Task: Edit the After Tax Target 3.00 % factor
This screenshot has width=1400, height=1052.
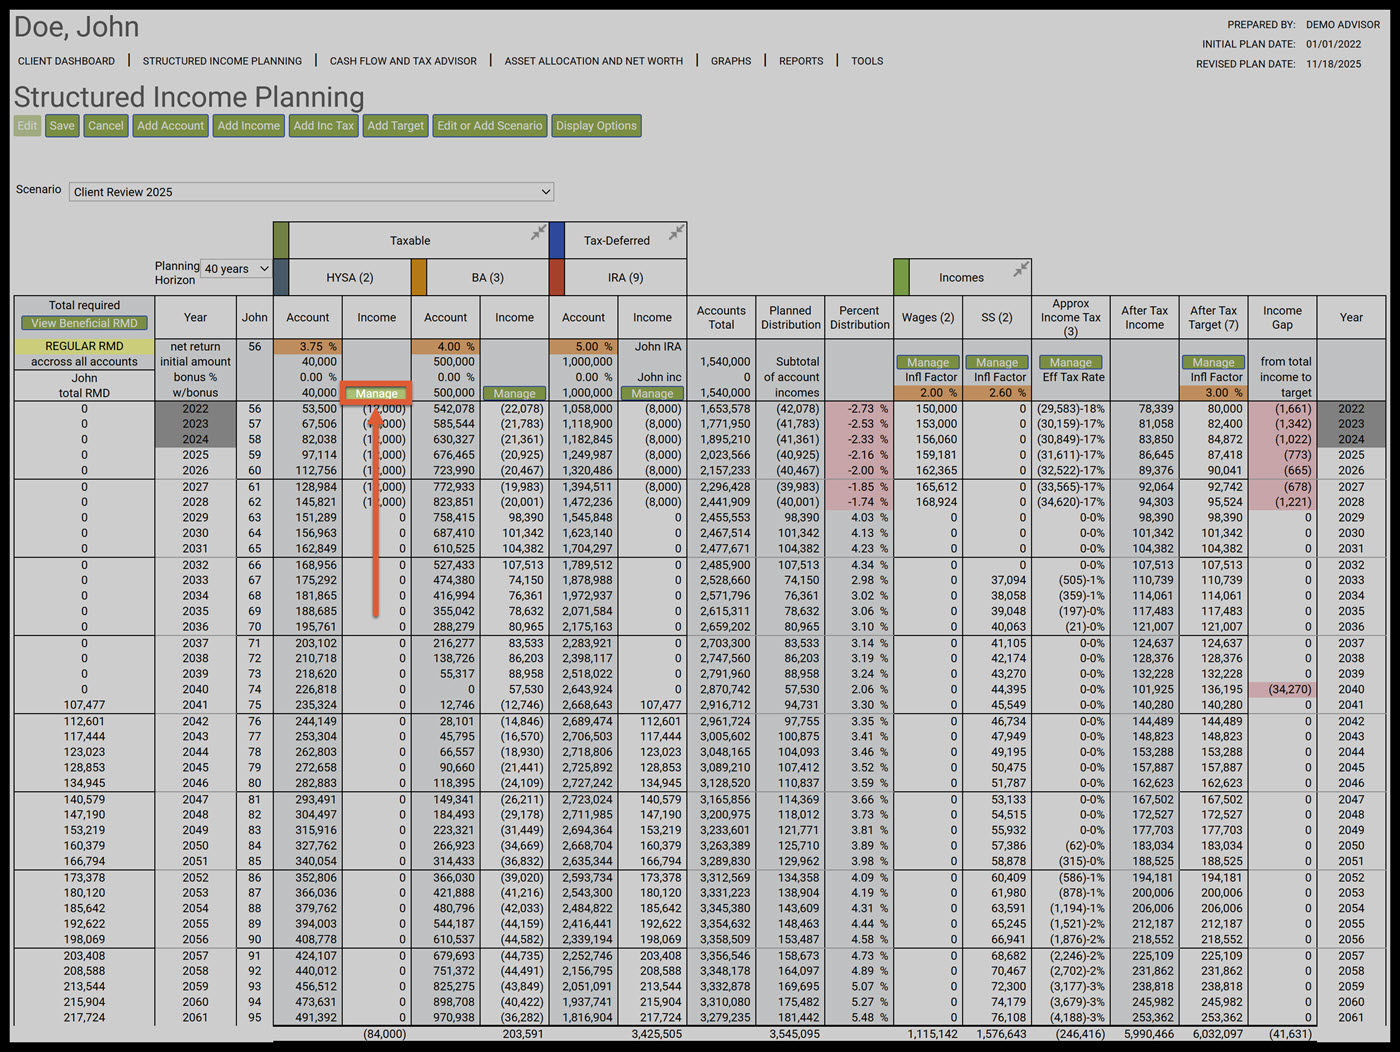Action: [1214, 393]
